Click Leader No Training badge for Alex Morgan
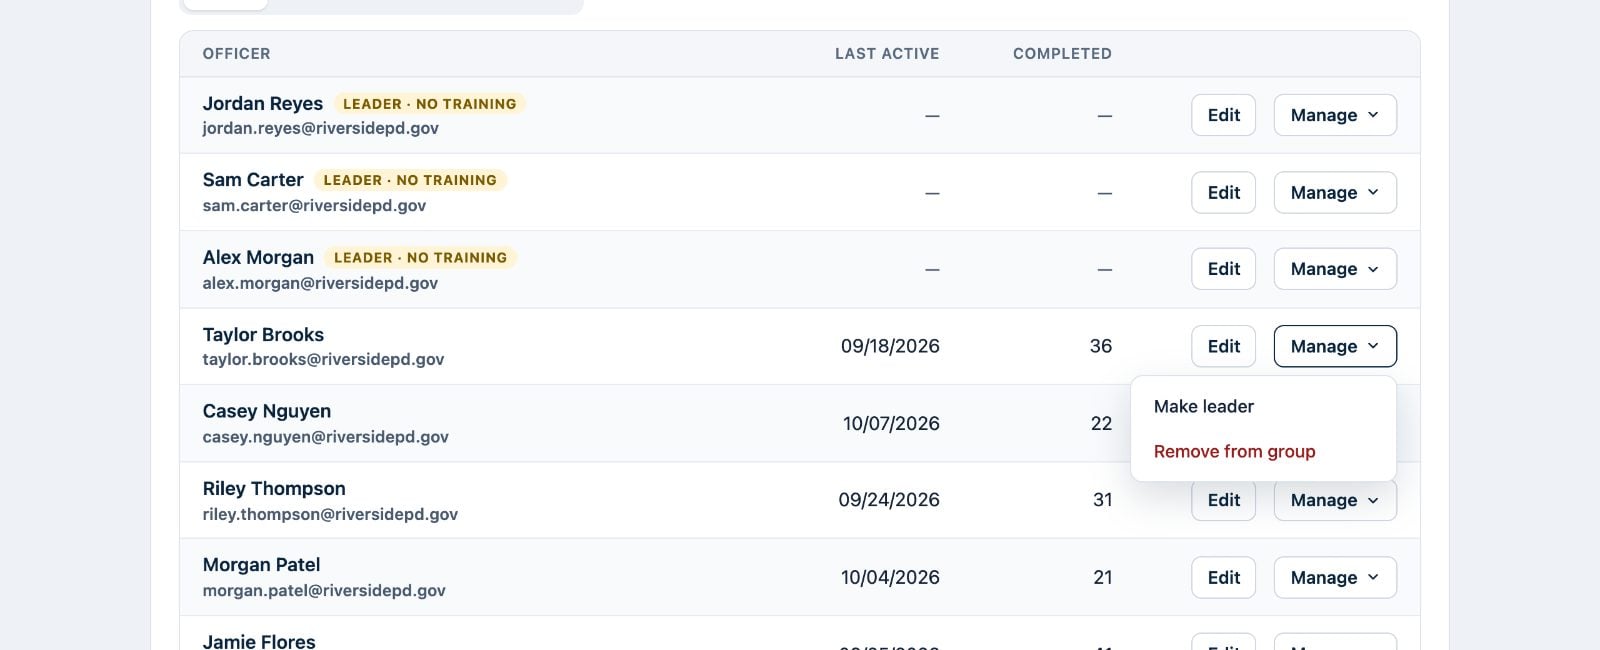The image size is (1600, 650). (x=420, y=257)
